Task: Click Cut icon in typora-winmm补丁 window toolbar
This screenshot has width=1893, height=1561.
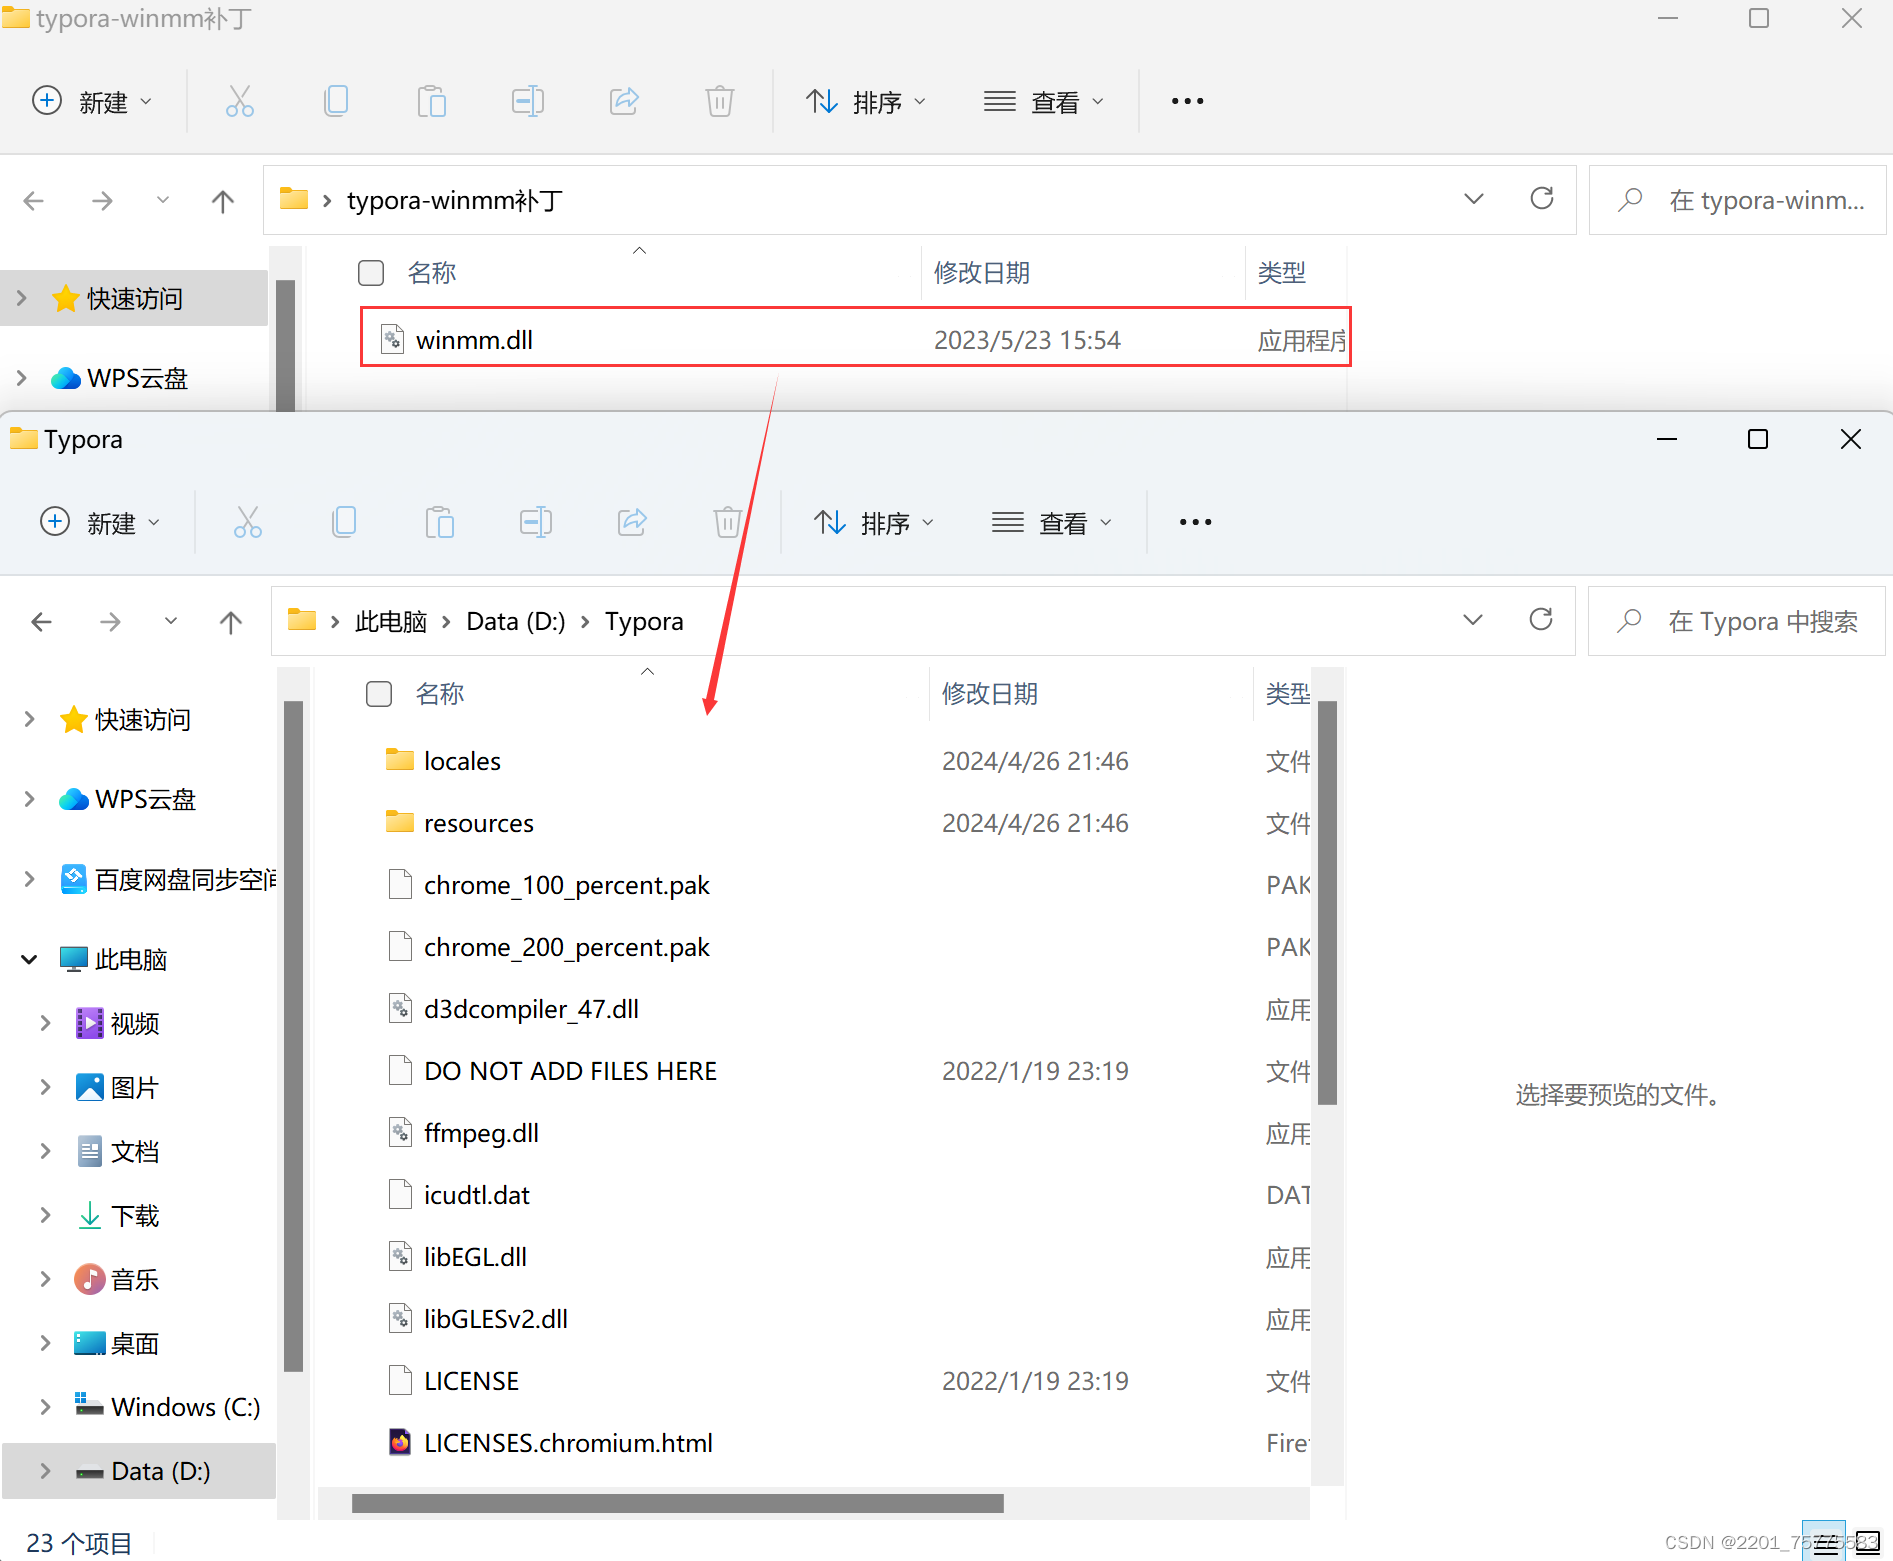Action: [x=240, y=101]
